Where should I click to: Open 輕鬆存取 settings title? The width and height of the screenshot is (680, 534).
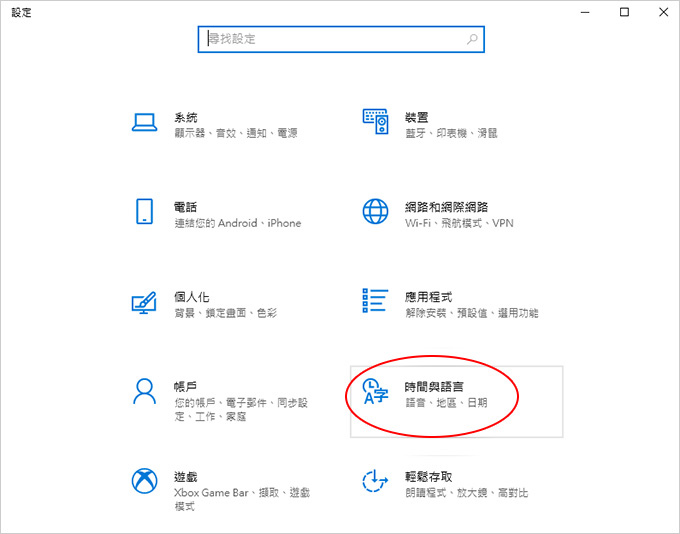(x=428, y=477)
